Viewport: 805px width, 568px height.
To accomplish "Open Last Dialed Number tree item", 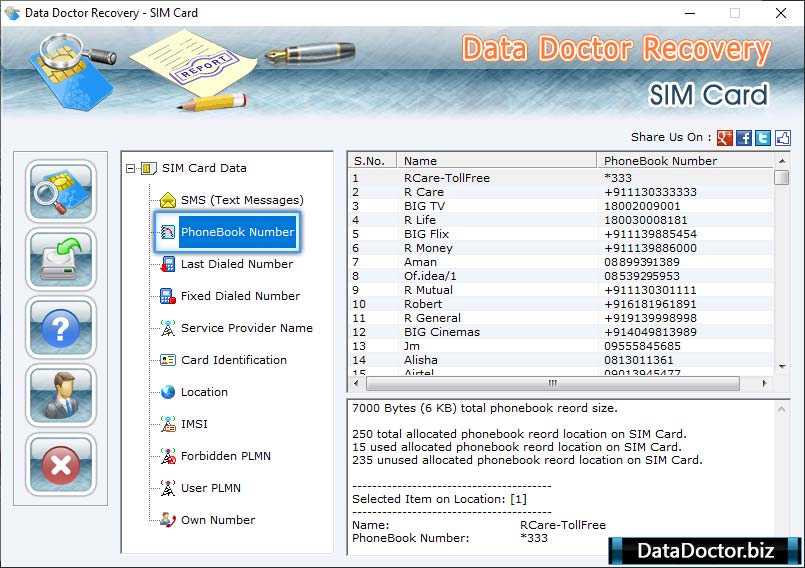I will click(236, 264).
